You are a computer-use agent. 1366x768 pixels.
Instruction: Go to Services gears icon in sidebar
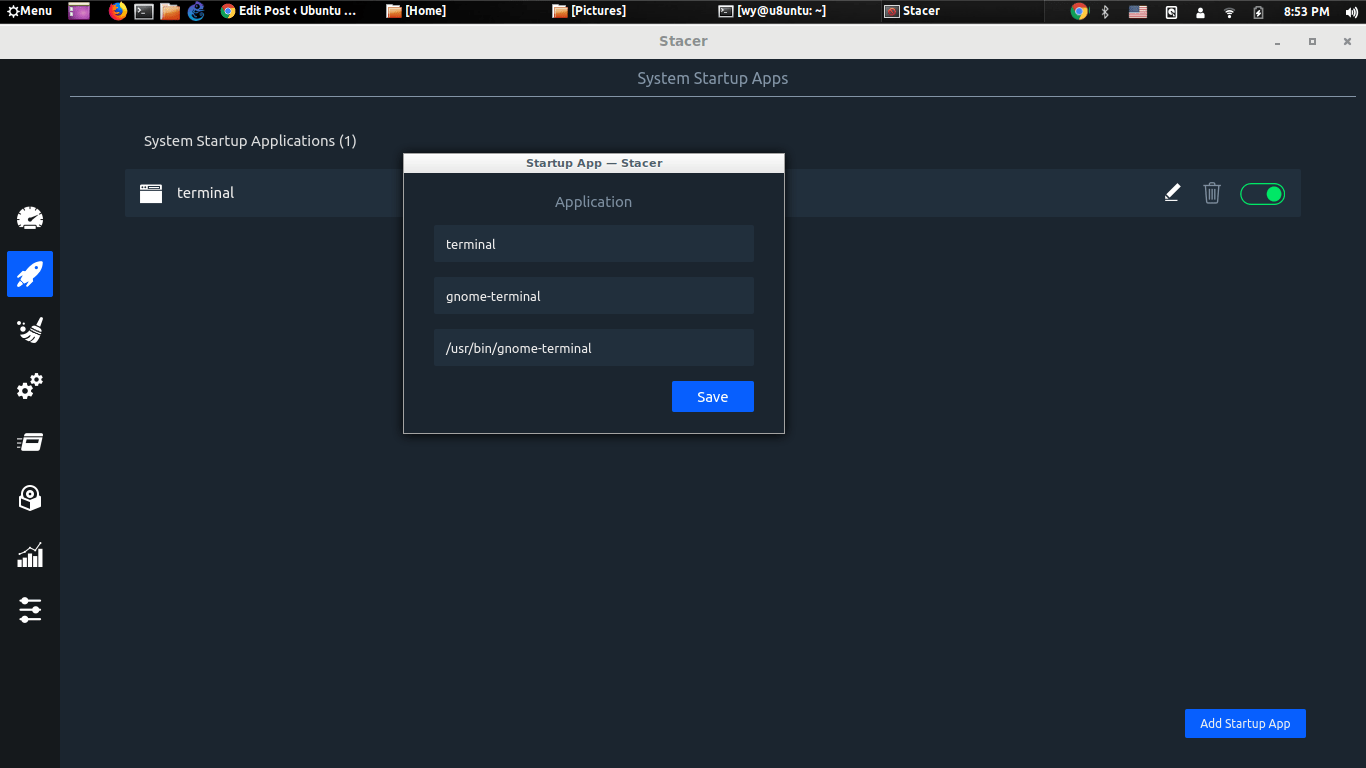pyautogui.click(x=30, y=386)
